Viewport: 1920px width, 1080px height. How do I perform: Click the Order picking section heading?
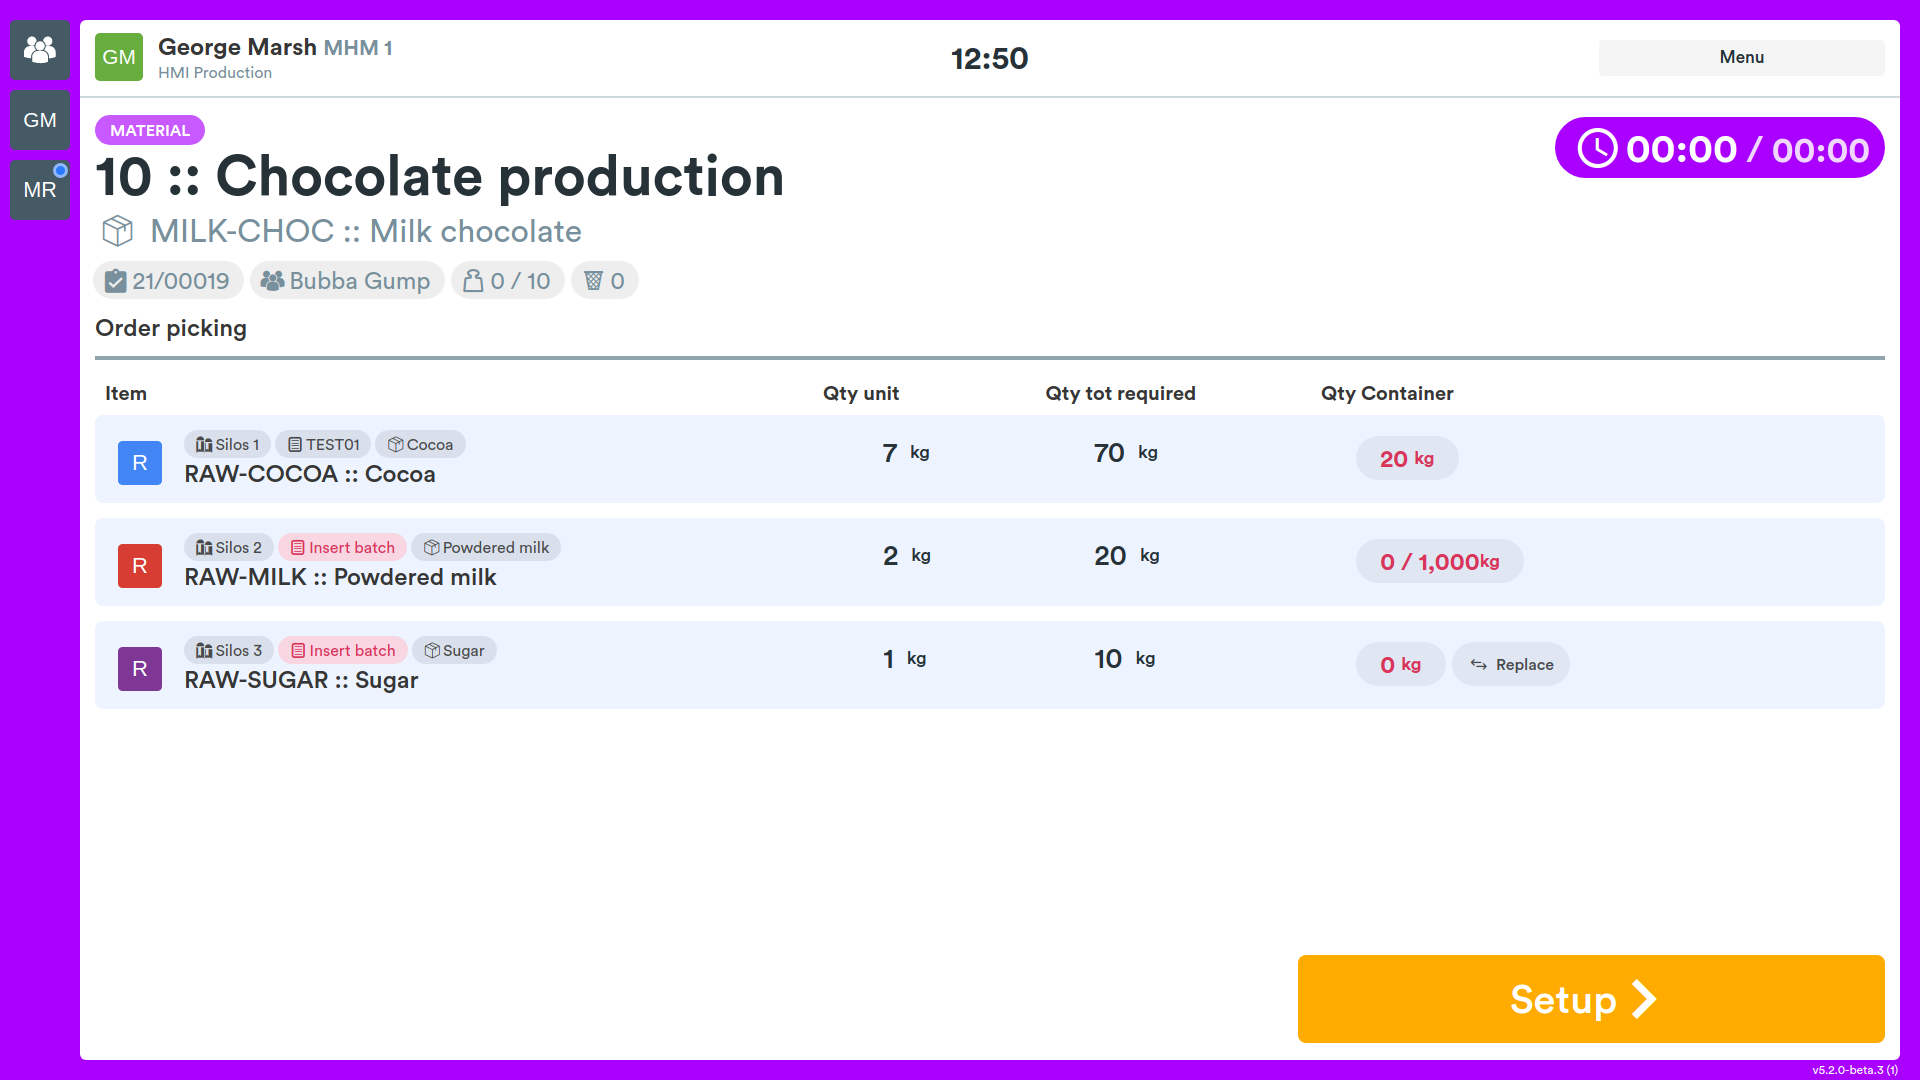tap(171, 328)
